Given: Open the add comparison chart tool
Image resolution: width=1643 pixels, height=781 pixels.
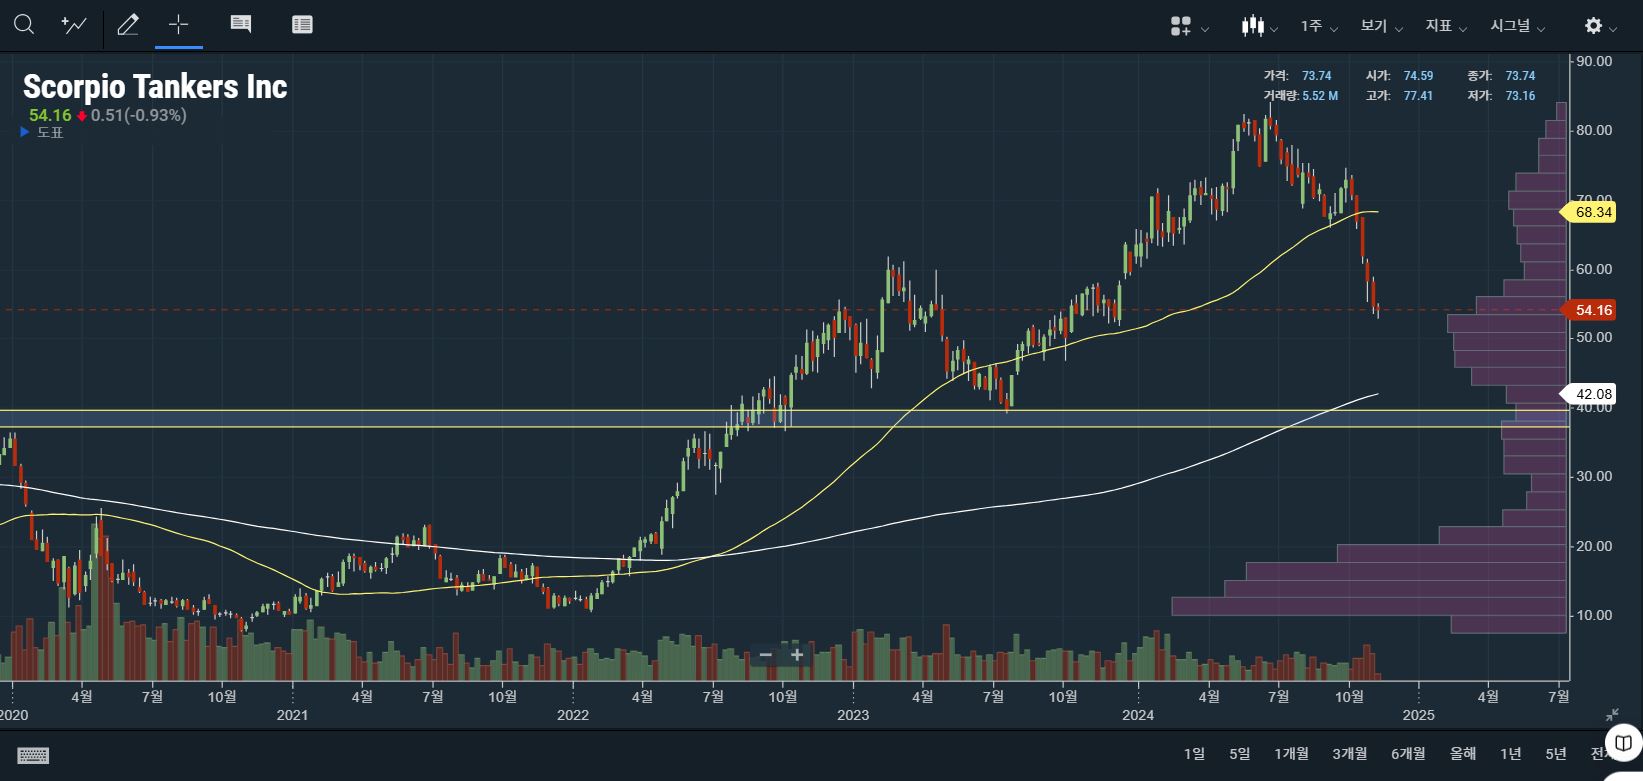Looking at the screenshot, I should click(x=74, y=25).
